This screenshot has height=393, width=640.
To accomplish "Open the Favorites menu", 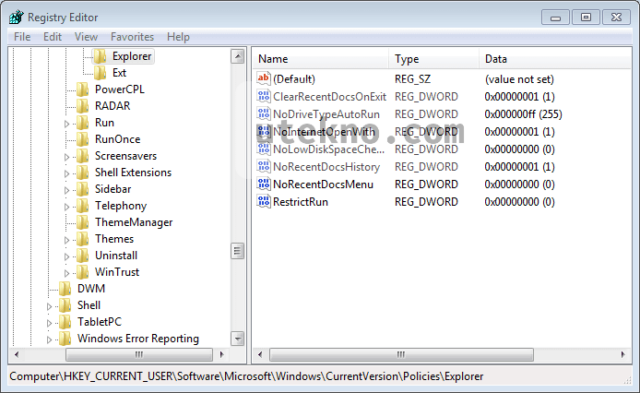I will [132, 37].
